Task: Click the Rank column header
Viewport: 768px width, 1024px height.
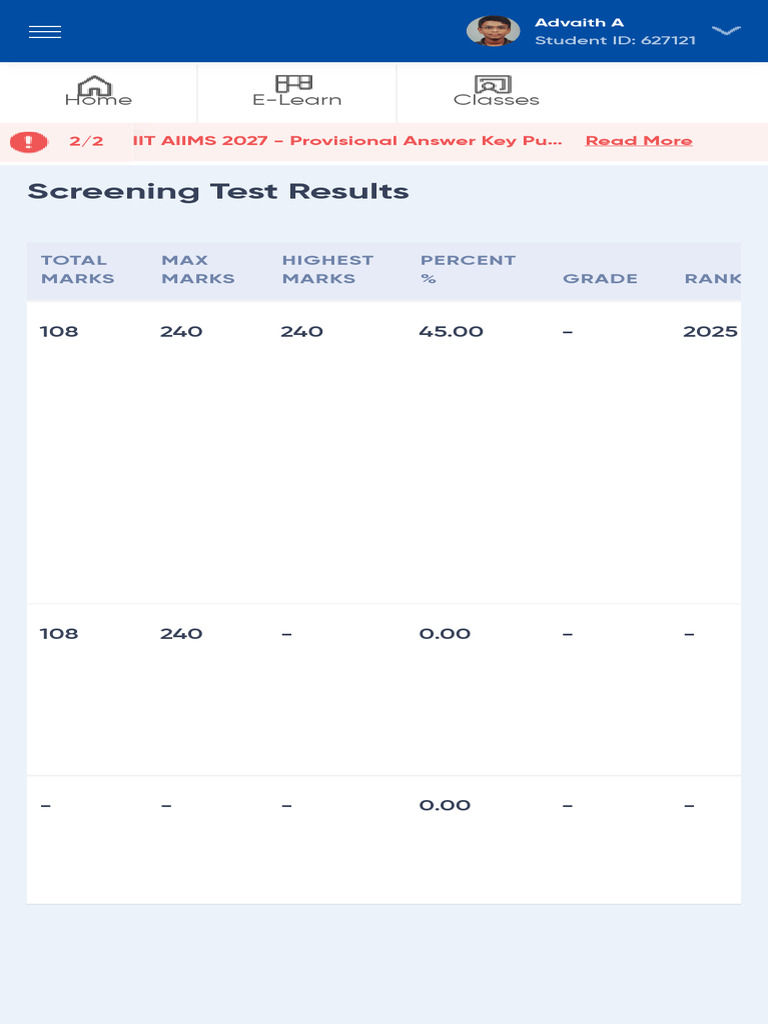Action: pyautogui.click(x=711, y=278)
